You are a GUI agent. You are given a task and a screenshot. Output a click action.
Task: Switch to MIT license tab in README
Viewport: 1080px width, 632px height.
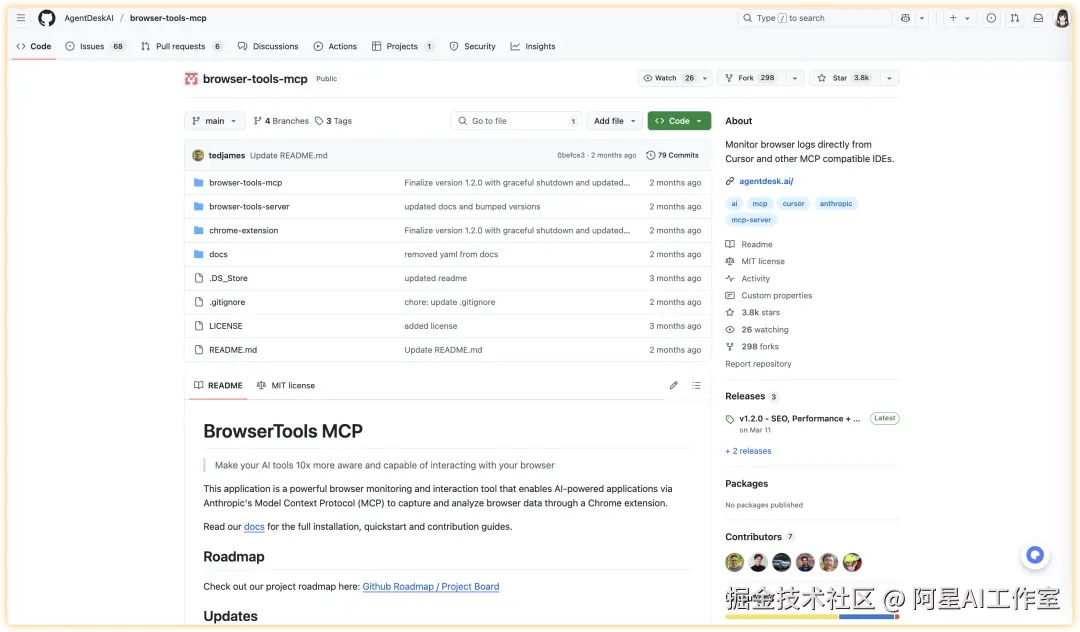pos(286,386)
